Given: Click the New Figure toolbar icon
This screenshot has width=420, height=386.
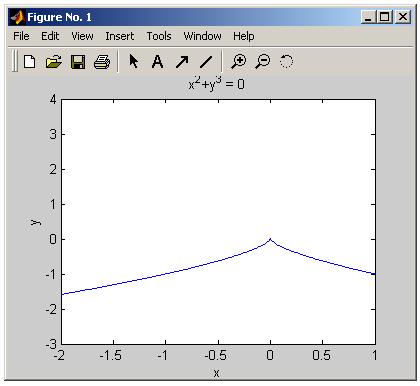Looking at the screenshot, I should point(30,62).
